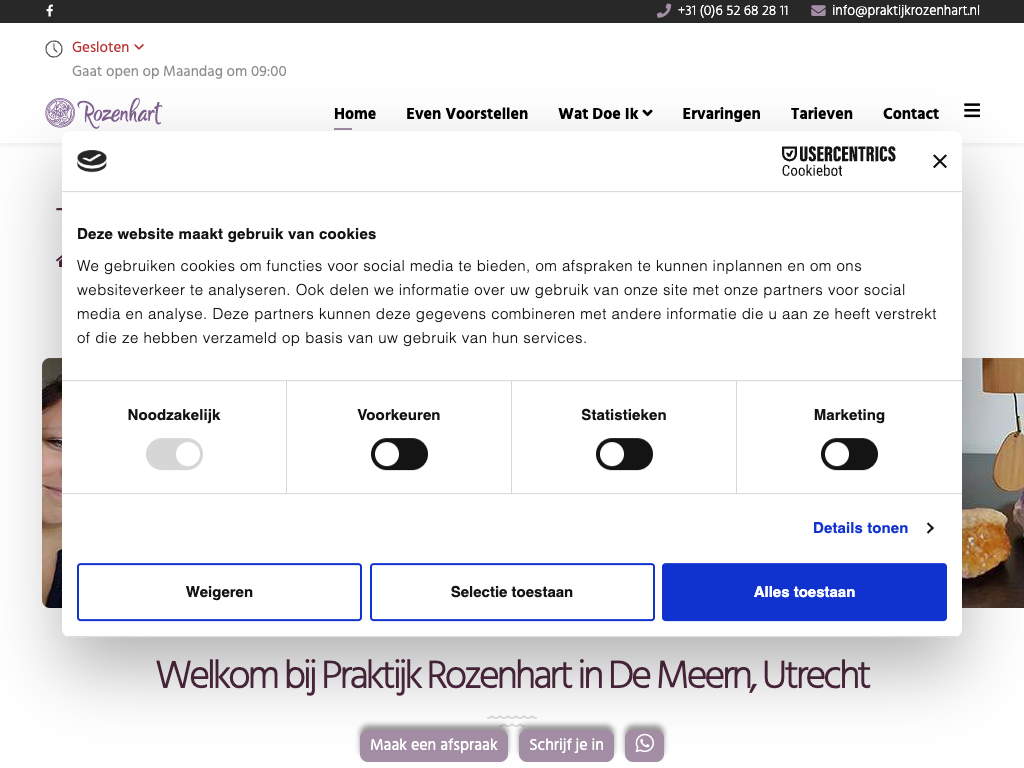Open WhatsApp chat button
Screen dimensions: 1024x768
point(644,744)
